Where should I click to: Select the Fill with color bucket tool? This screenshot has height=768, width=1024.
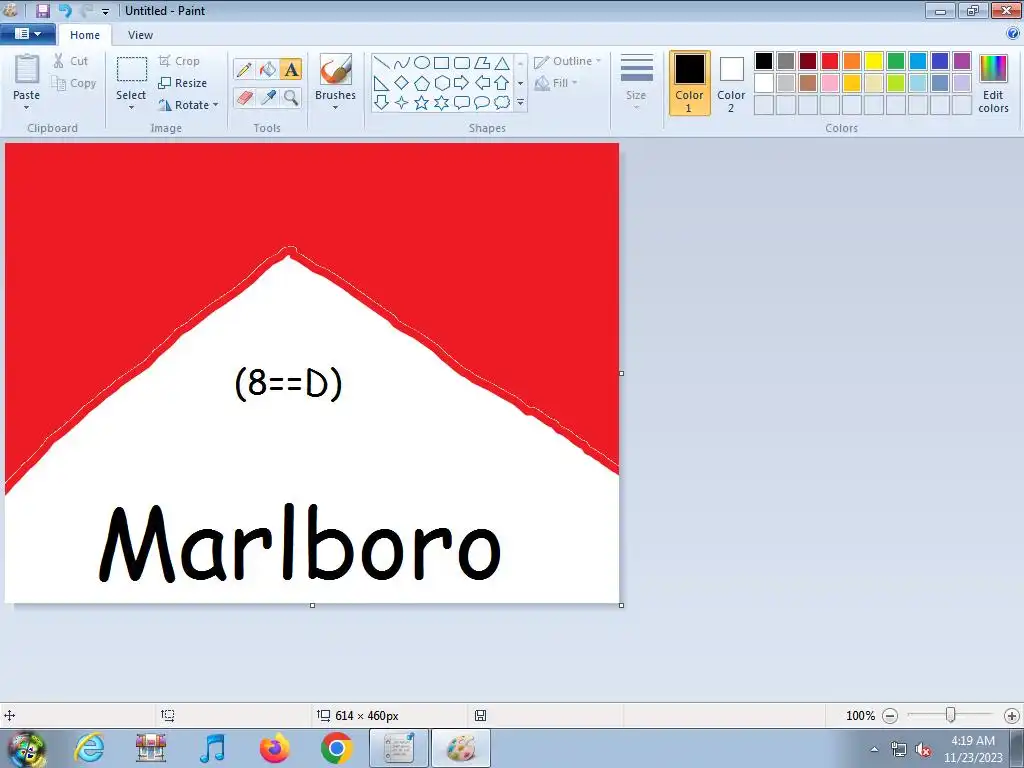[268, 69]
